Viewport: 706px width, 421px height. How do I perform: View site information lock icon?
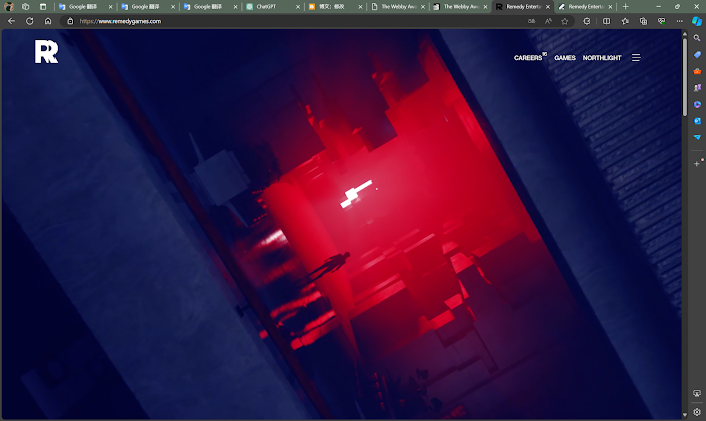(70, 21)
